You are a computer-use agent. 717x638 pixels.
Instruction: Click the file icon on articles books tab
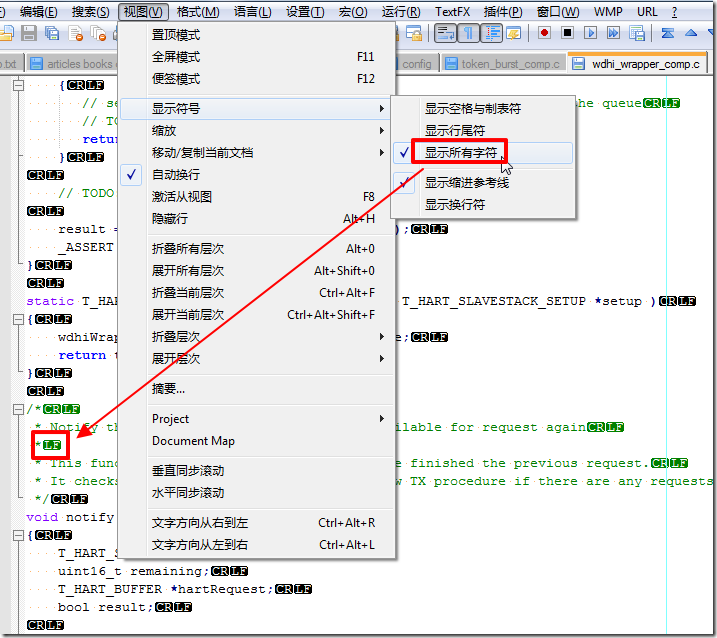(36, 64)
